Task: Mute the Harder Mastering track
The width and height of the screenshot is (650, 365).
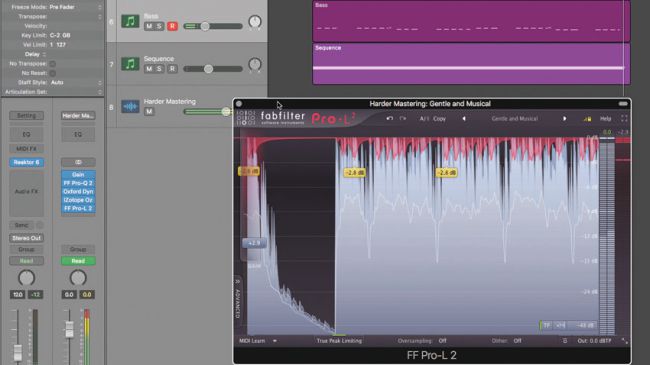Action: click(x=149, y=112)
